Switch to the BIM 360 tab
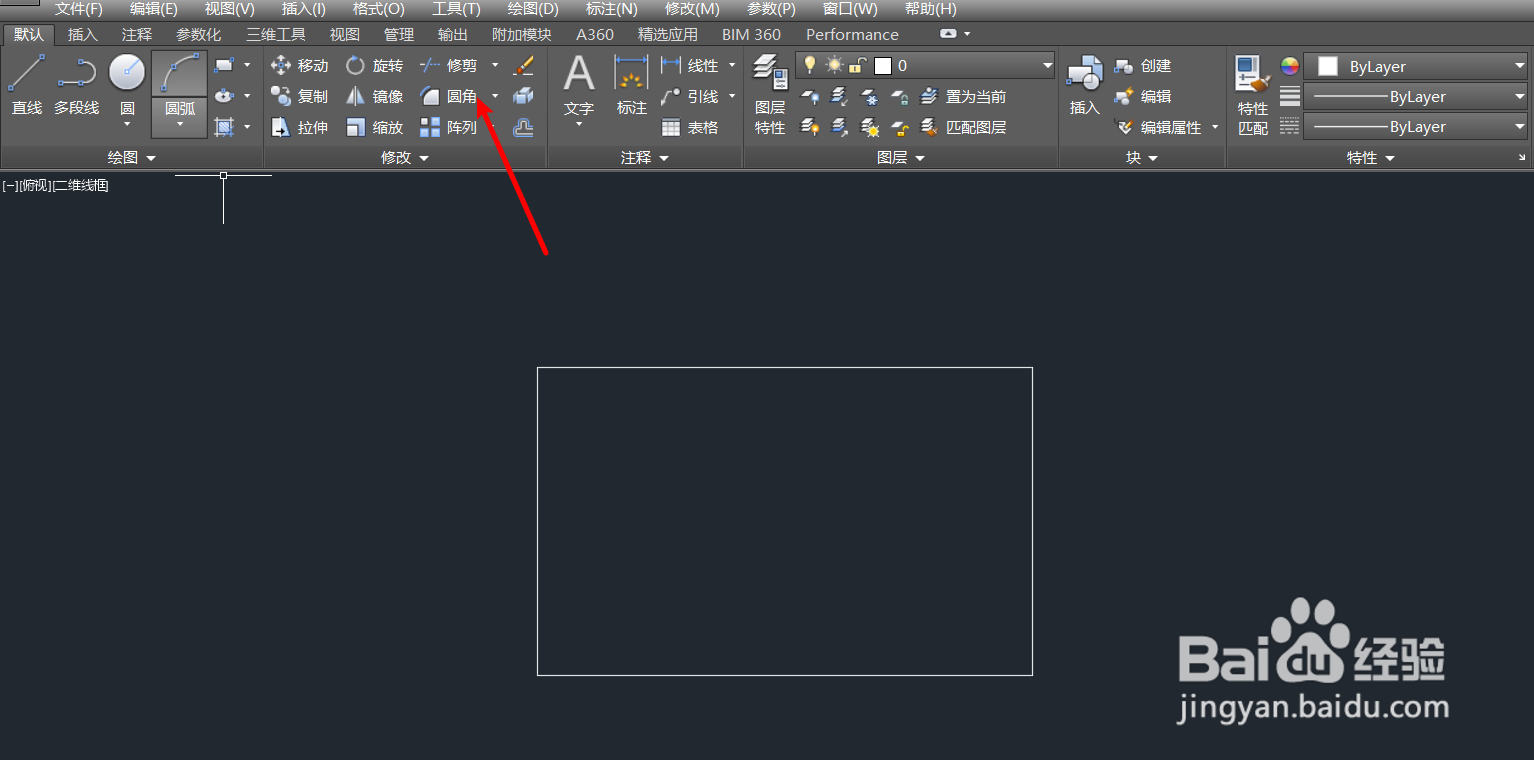This screenshot has height=760, width=1534. [751, 34]
